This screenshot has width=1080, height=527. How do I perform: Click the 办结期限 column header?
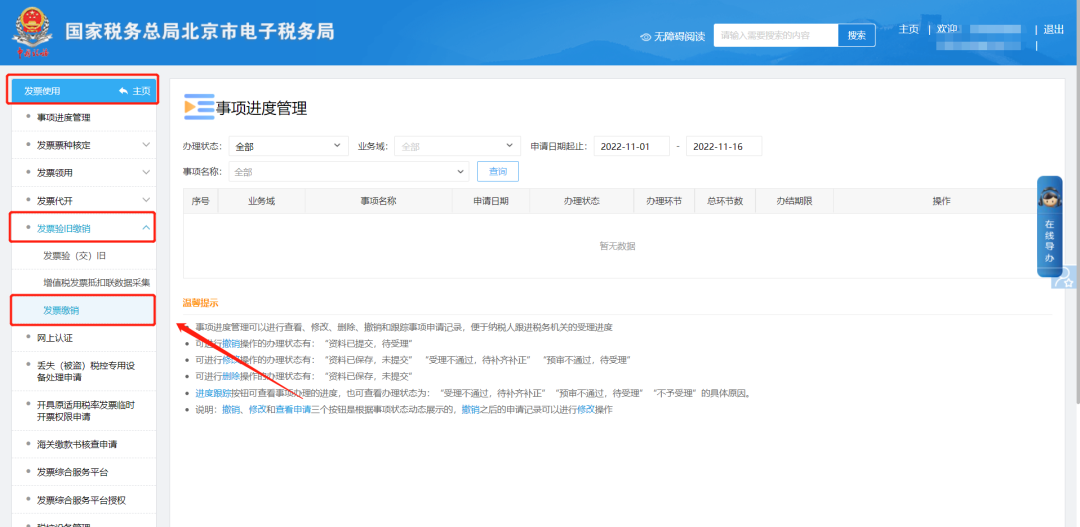coord(794,201)
